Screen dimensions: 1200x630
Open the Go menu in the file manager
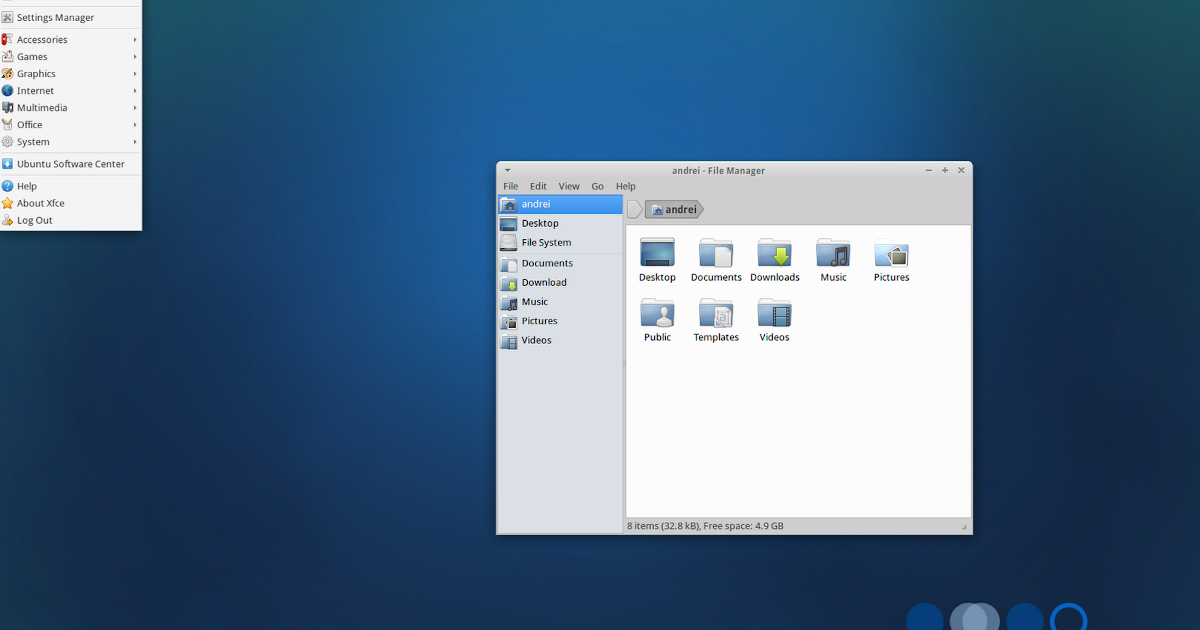(597, 186)
